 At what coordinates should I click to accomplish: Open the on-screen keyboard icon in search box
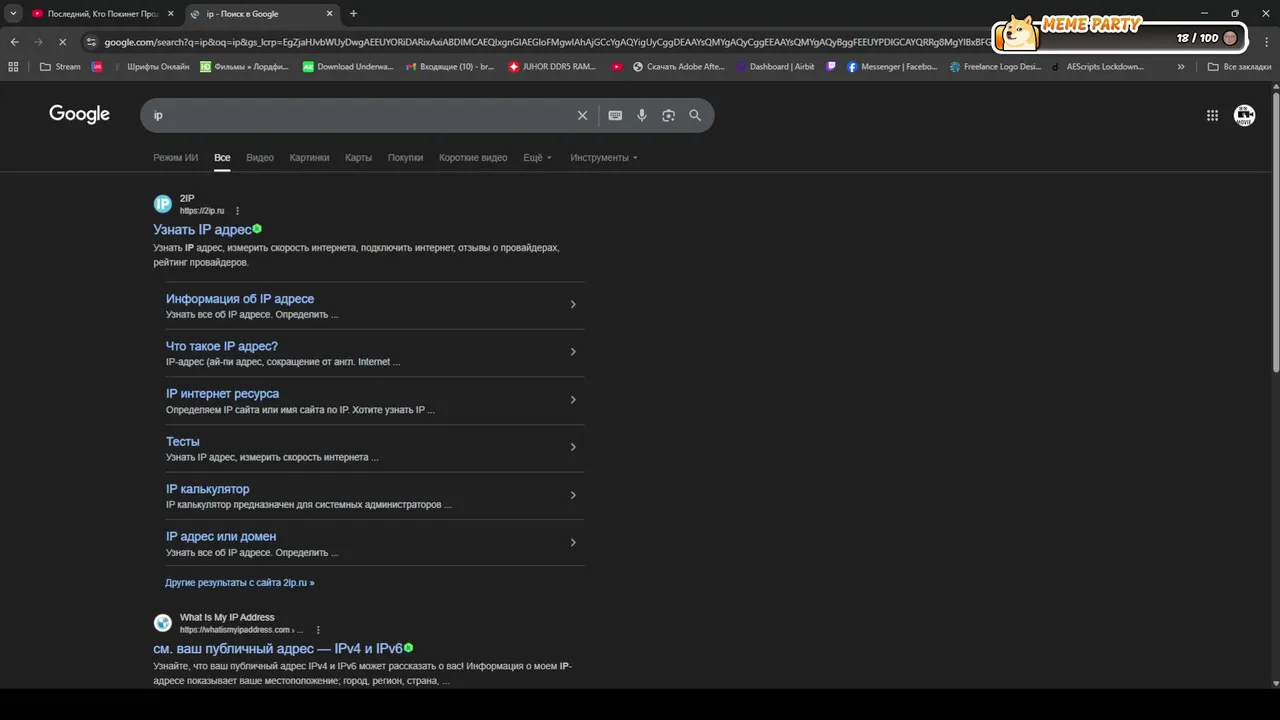[615, 115]
